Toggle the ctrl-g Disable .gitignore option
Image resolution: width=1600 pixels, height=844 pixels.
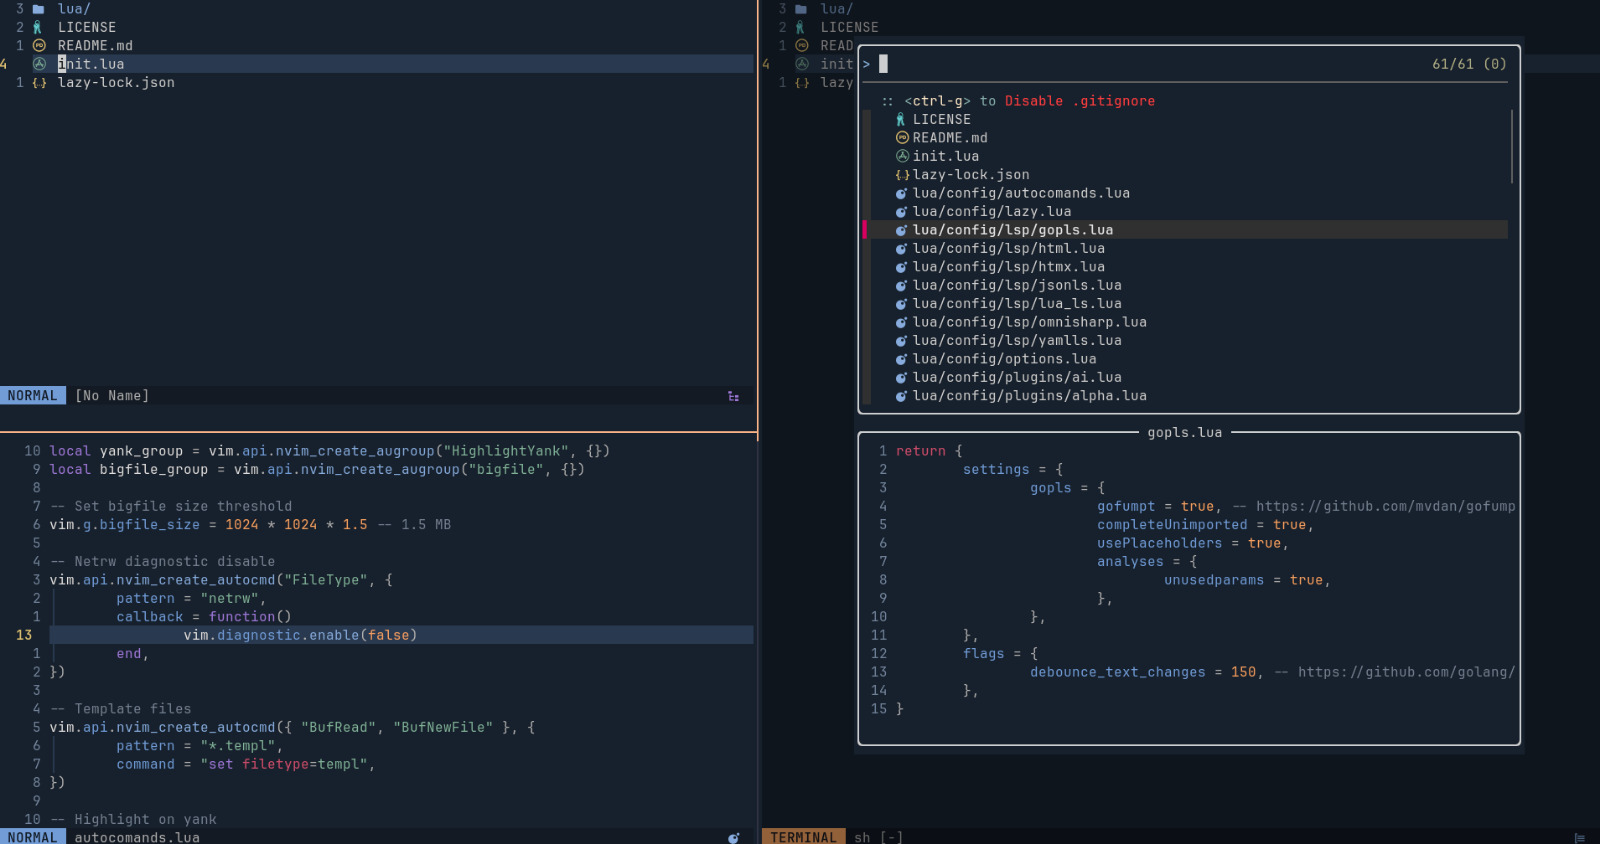coord(1029,101)
